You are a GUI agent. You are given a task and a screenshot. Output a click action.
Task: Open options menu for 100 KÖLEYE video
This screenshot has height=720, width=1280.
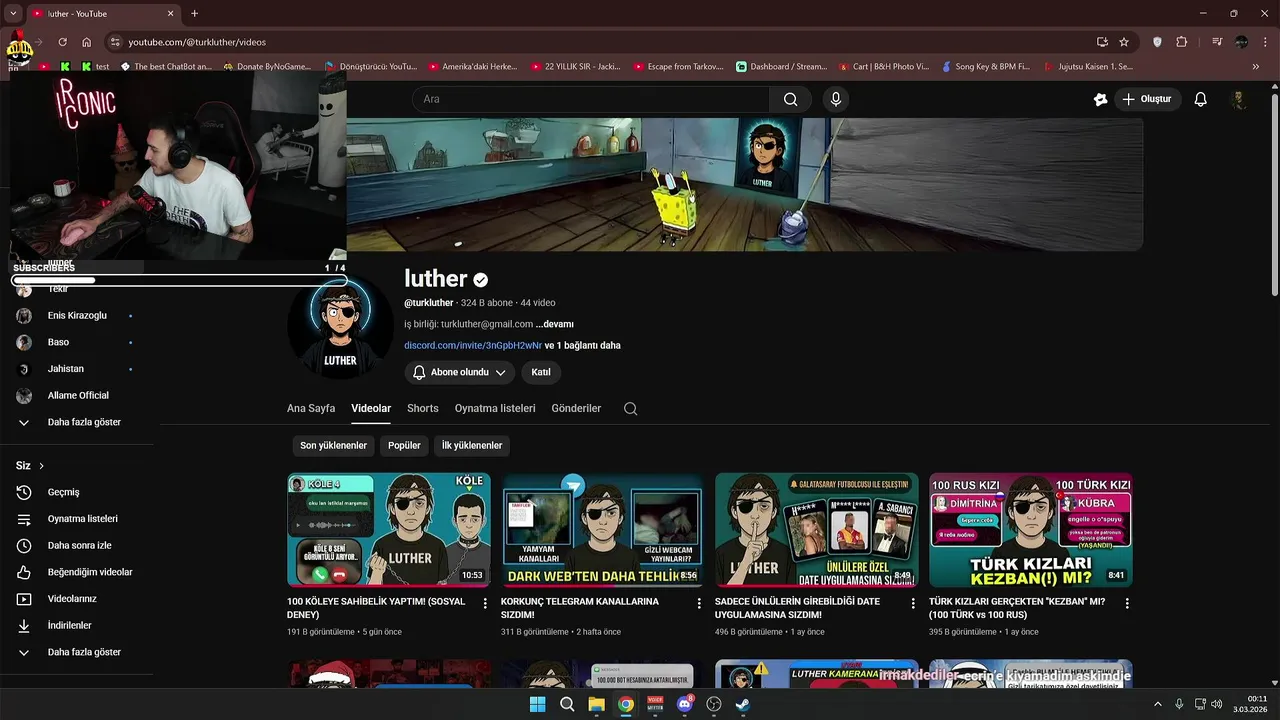pyautogui.click(x=485, y=603)
